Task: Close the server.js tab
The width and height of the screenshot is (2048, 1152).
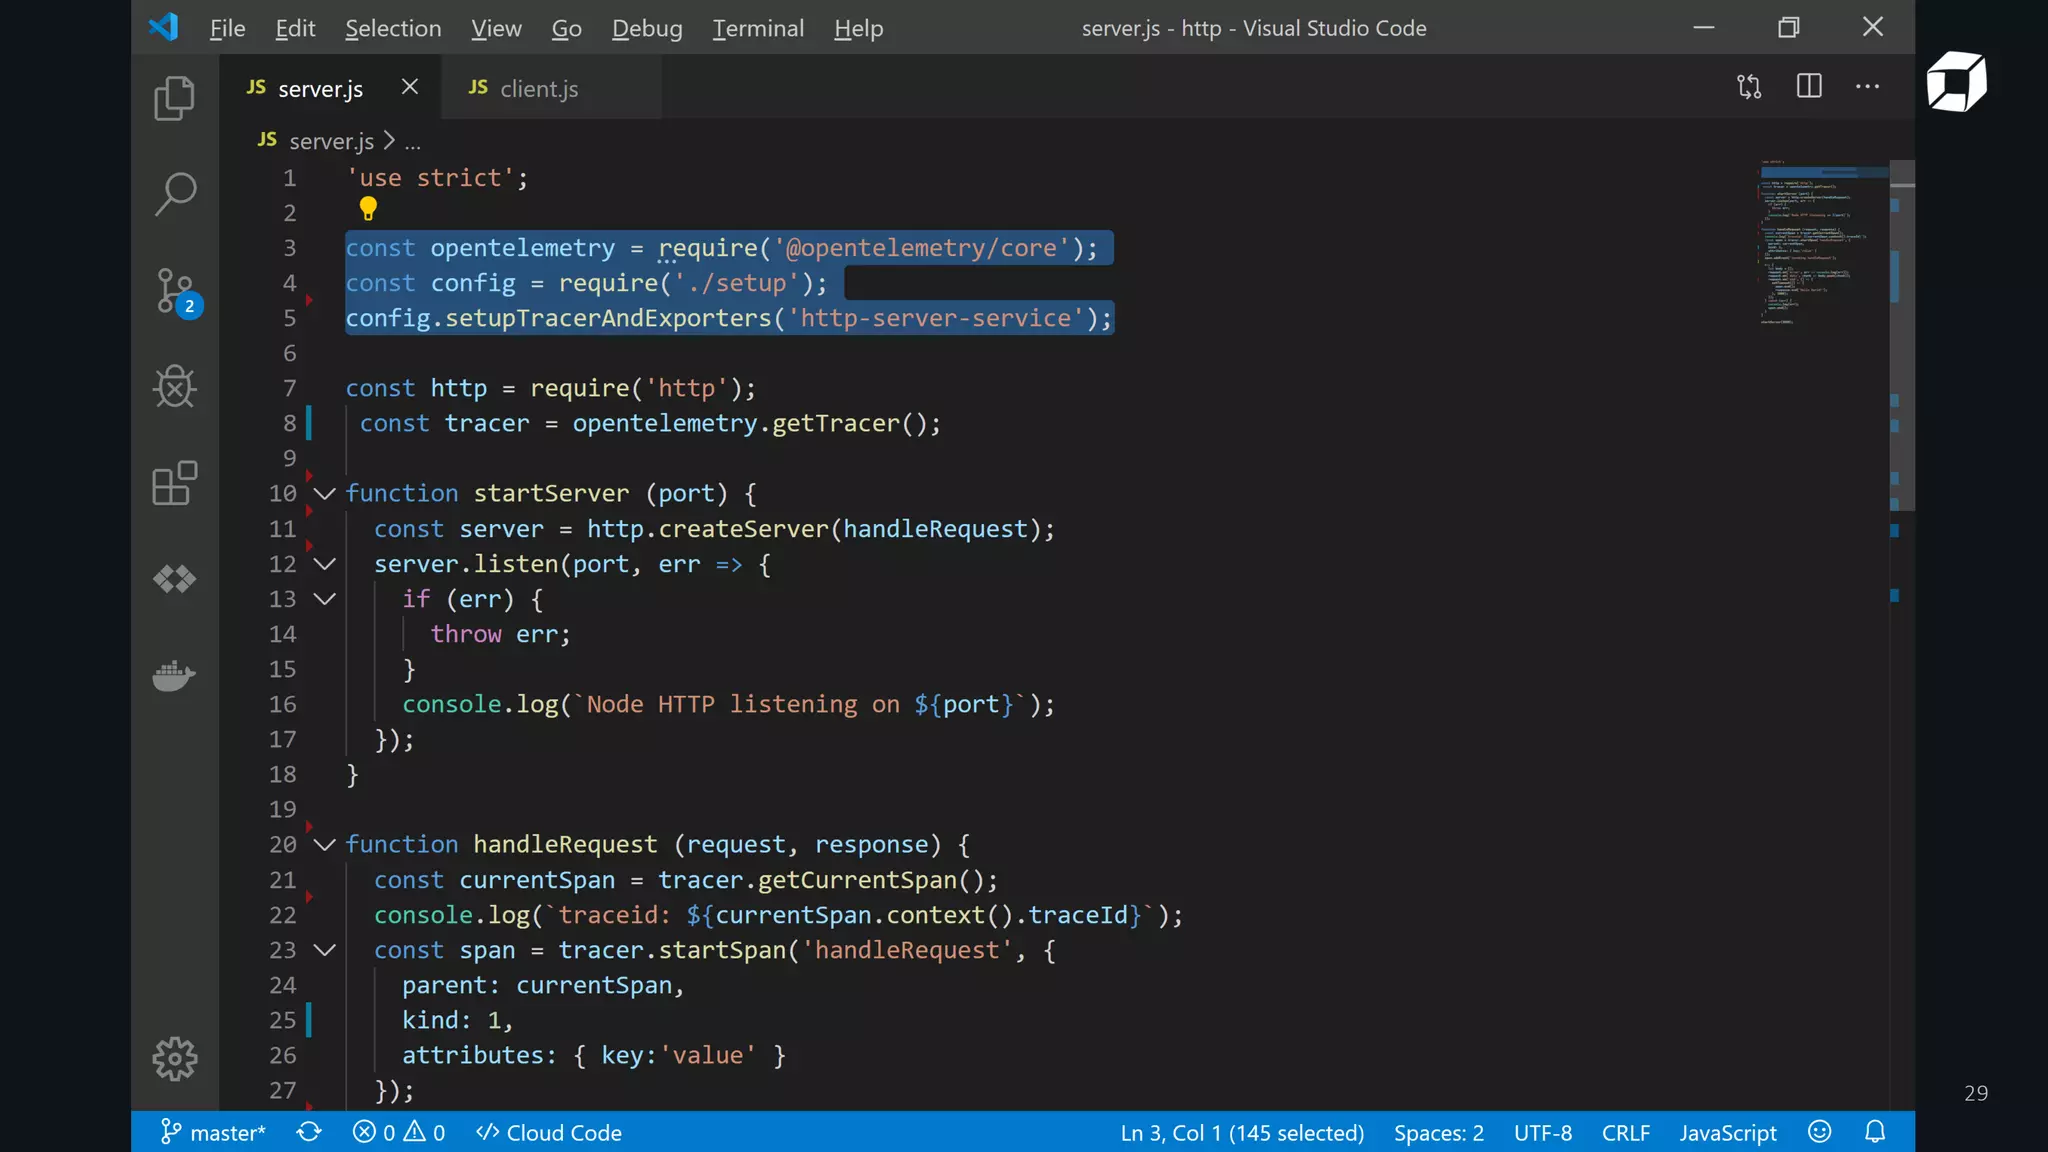Action: click(x=410, y=87)
